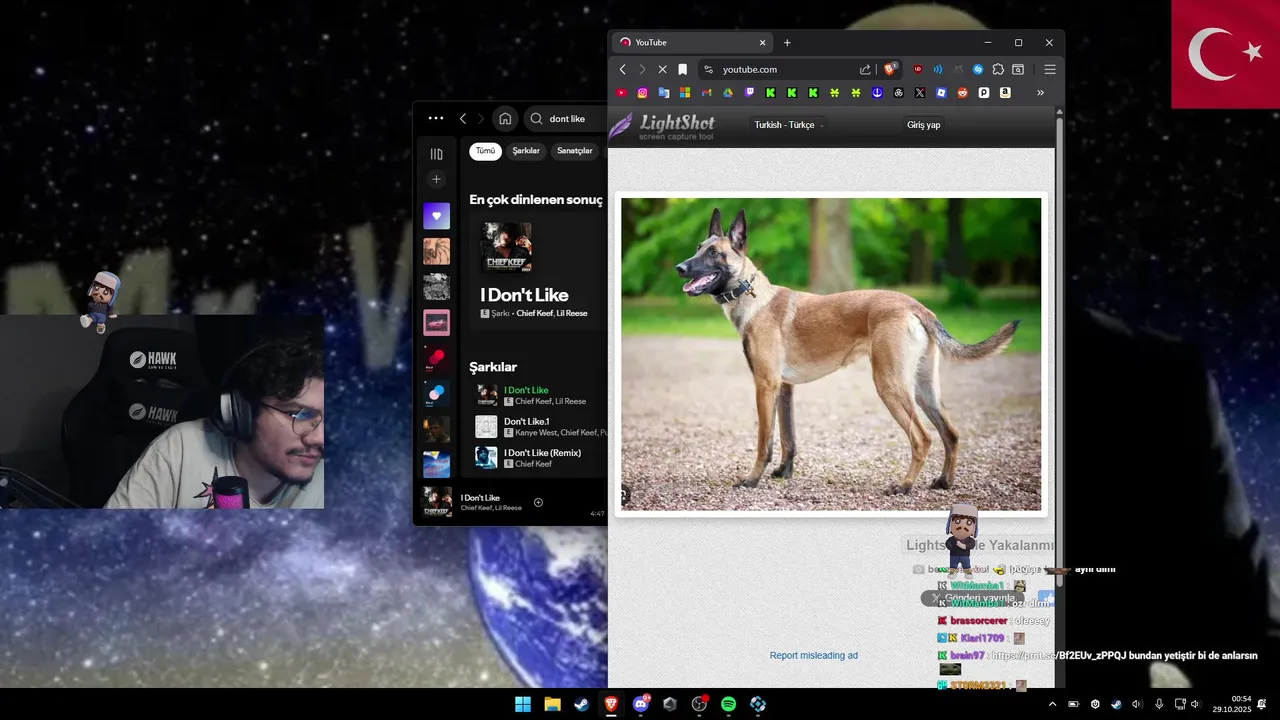Open Liked Songs in Spotify sidebar
The width and height of the screenshot is (1280, 720).
(x=436, y=216)
